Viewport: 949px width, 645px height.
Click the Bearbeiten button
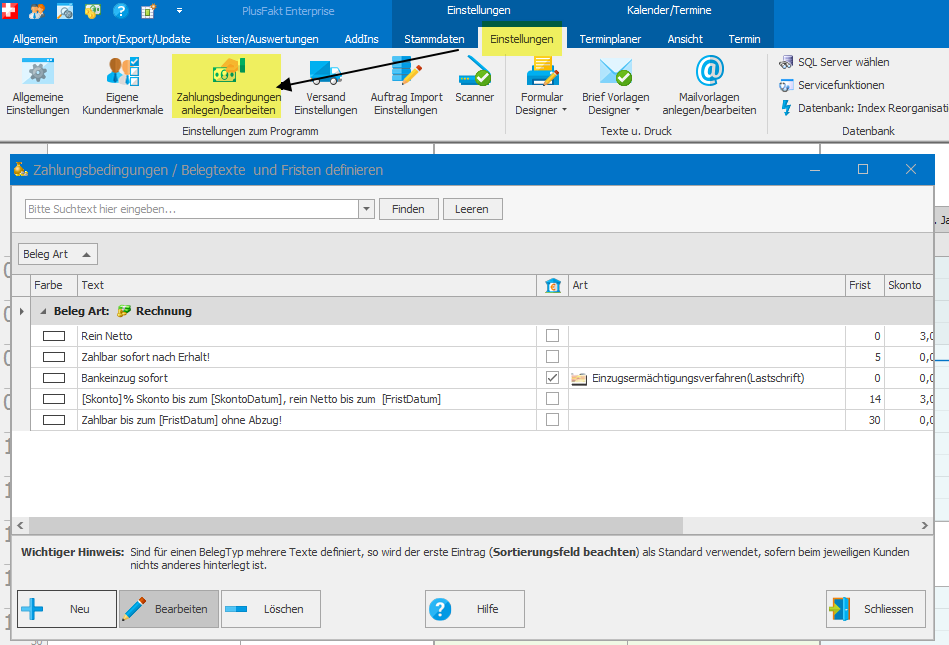(x=169, y=609)
